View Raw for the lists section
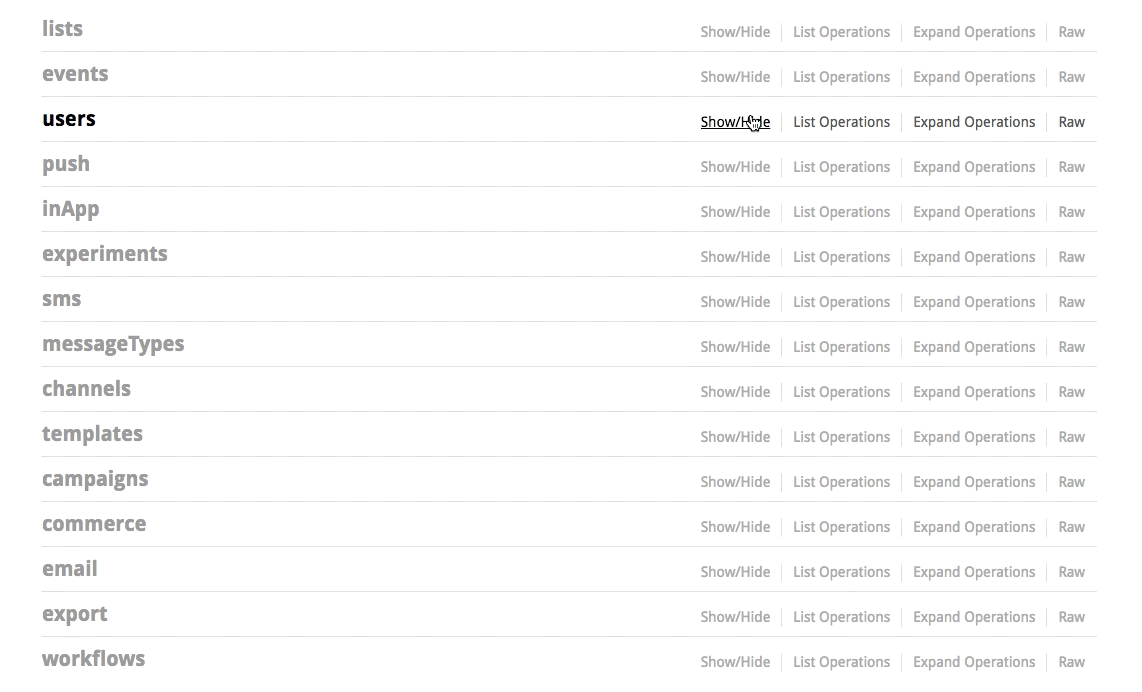The height and width of the screenshot is (692, 1142). tap(1071, 32)
